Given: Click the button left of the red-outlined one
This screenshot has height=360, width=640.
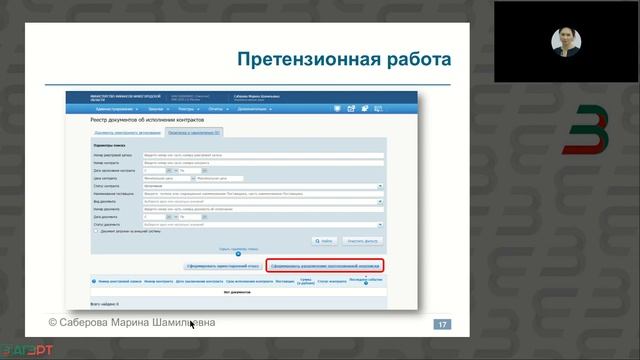Looking at the screenshot, I should [x=222, y=266].
